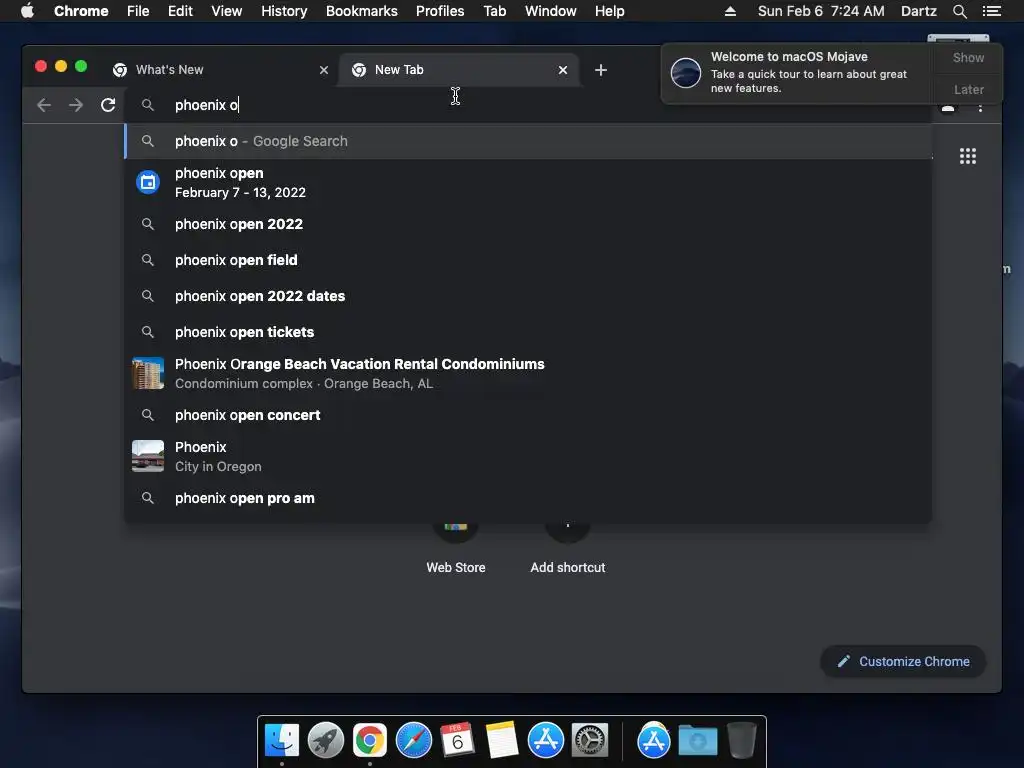The image size is (1024, 768).
Task: Click the date and time in menu bar
Action: click(821, 11)
